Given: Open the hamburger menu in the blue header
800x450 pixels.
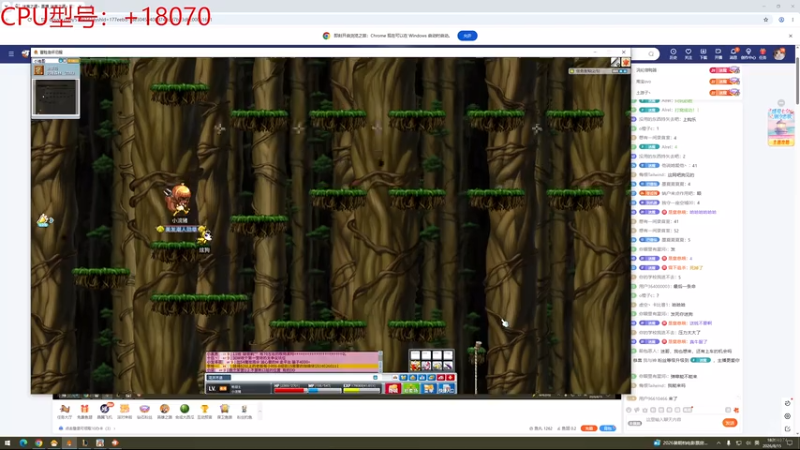Looking at the screenshot, I should [11, 54].
